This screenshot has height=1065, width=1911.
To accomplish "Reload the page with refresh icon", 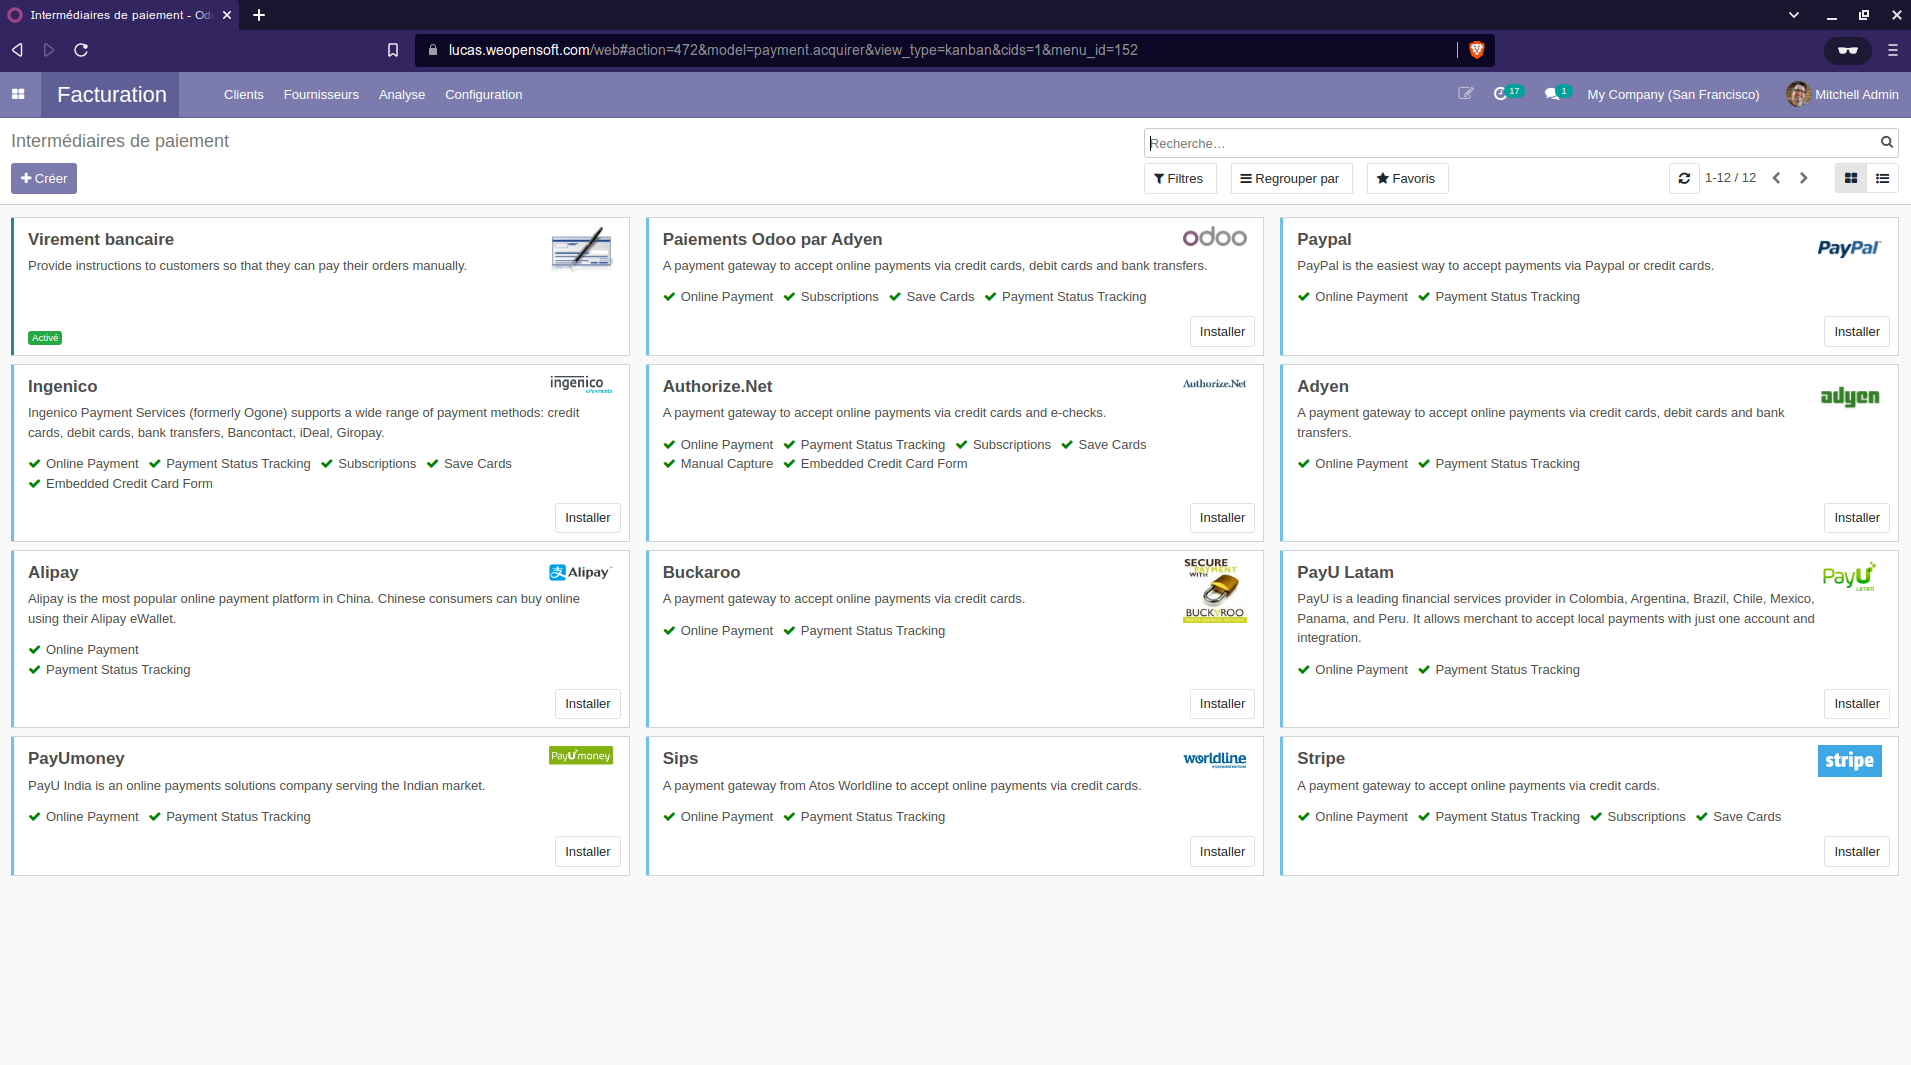I will 81,50.
